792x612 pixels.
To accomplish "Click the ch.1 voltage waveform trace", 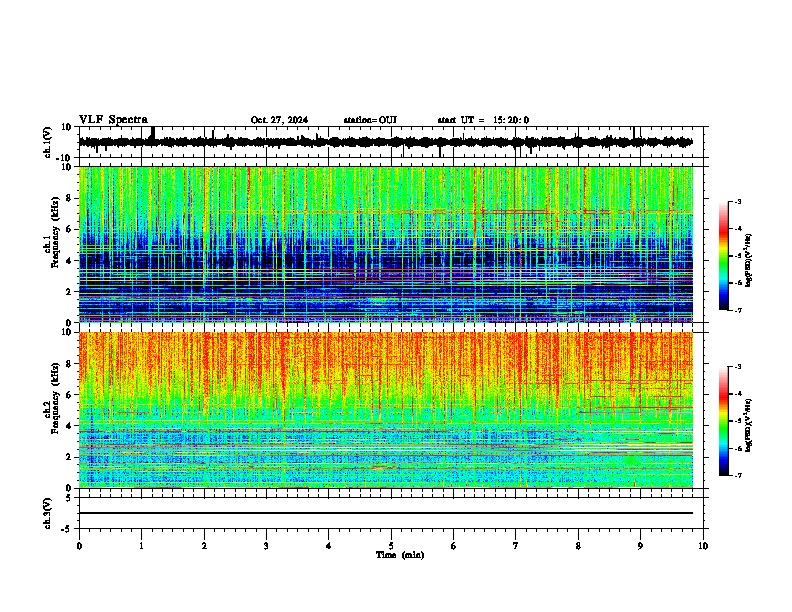I will click(386, 142).
